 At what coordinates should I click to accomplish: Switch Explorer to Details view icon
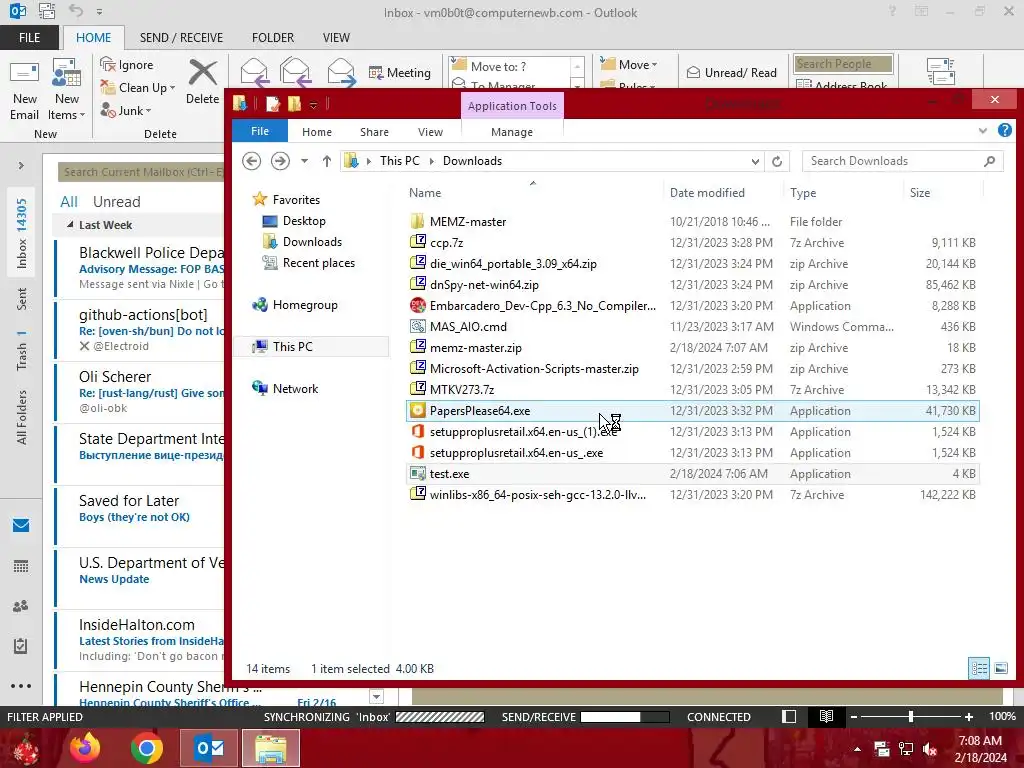pos(979,668)
